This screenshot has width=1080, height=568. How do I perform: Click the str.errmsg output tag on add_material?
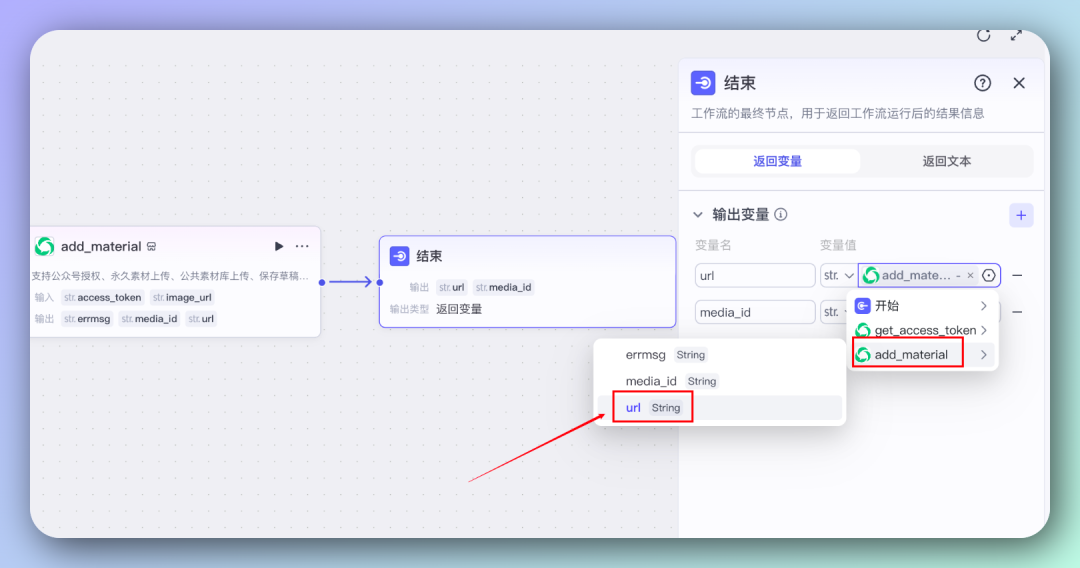87,319
